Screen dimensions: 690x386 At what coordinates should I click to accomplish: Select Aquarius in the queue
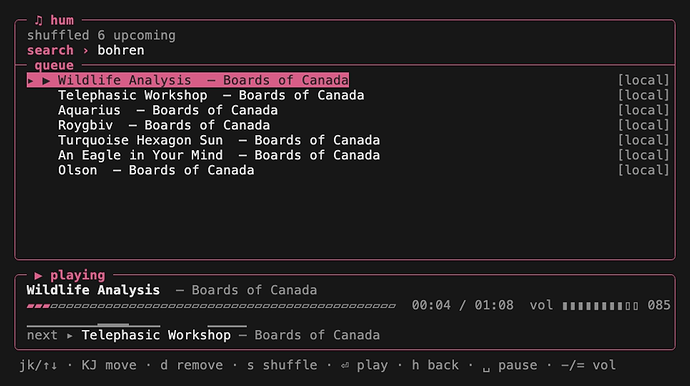tap(168, 110)
